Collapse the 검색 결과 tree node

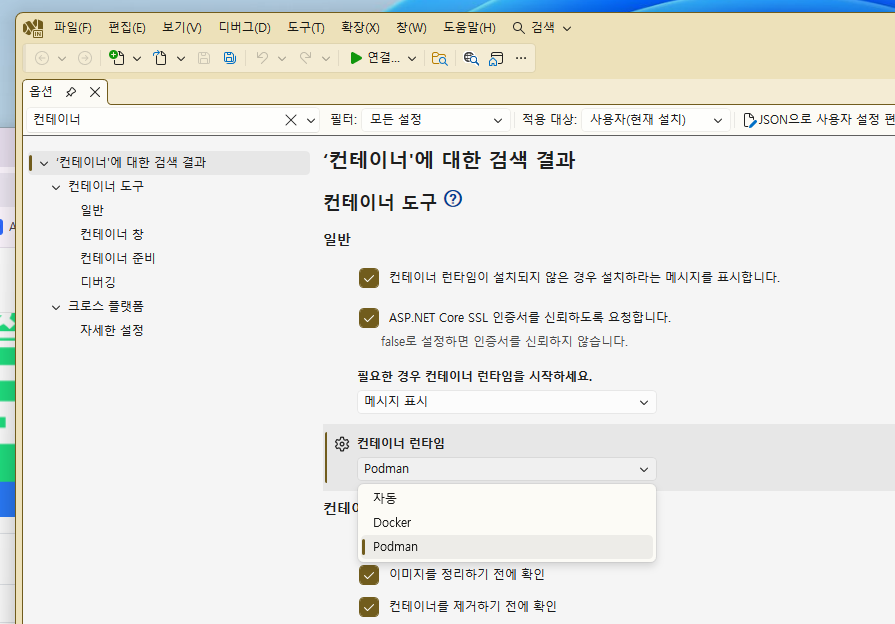[44, 163]
